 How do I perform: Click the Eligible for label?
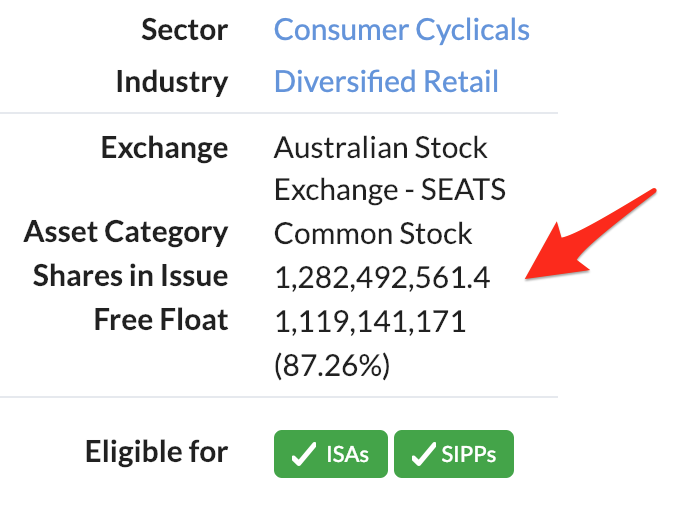click(157, 451)
